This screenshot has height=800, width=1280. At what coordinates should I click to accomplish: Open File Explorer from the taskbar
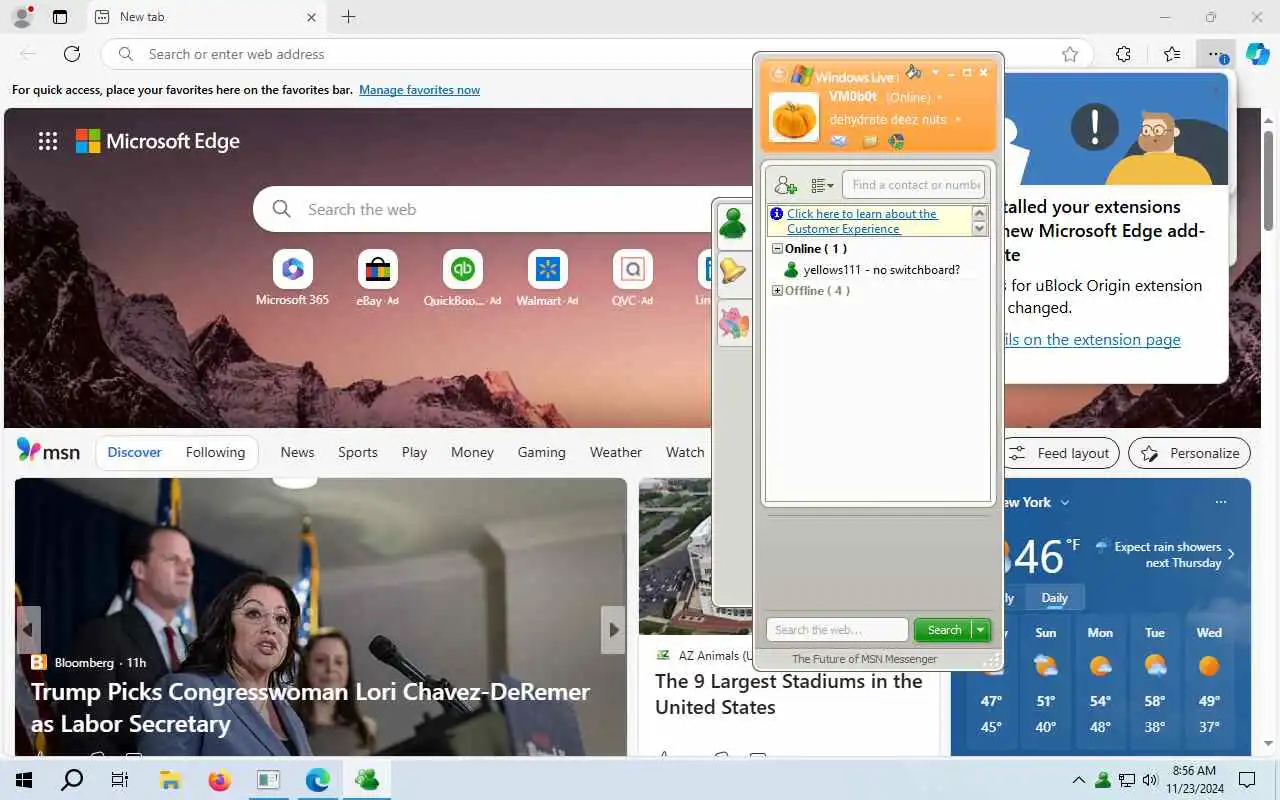(170, 780)
